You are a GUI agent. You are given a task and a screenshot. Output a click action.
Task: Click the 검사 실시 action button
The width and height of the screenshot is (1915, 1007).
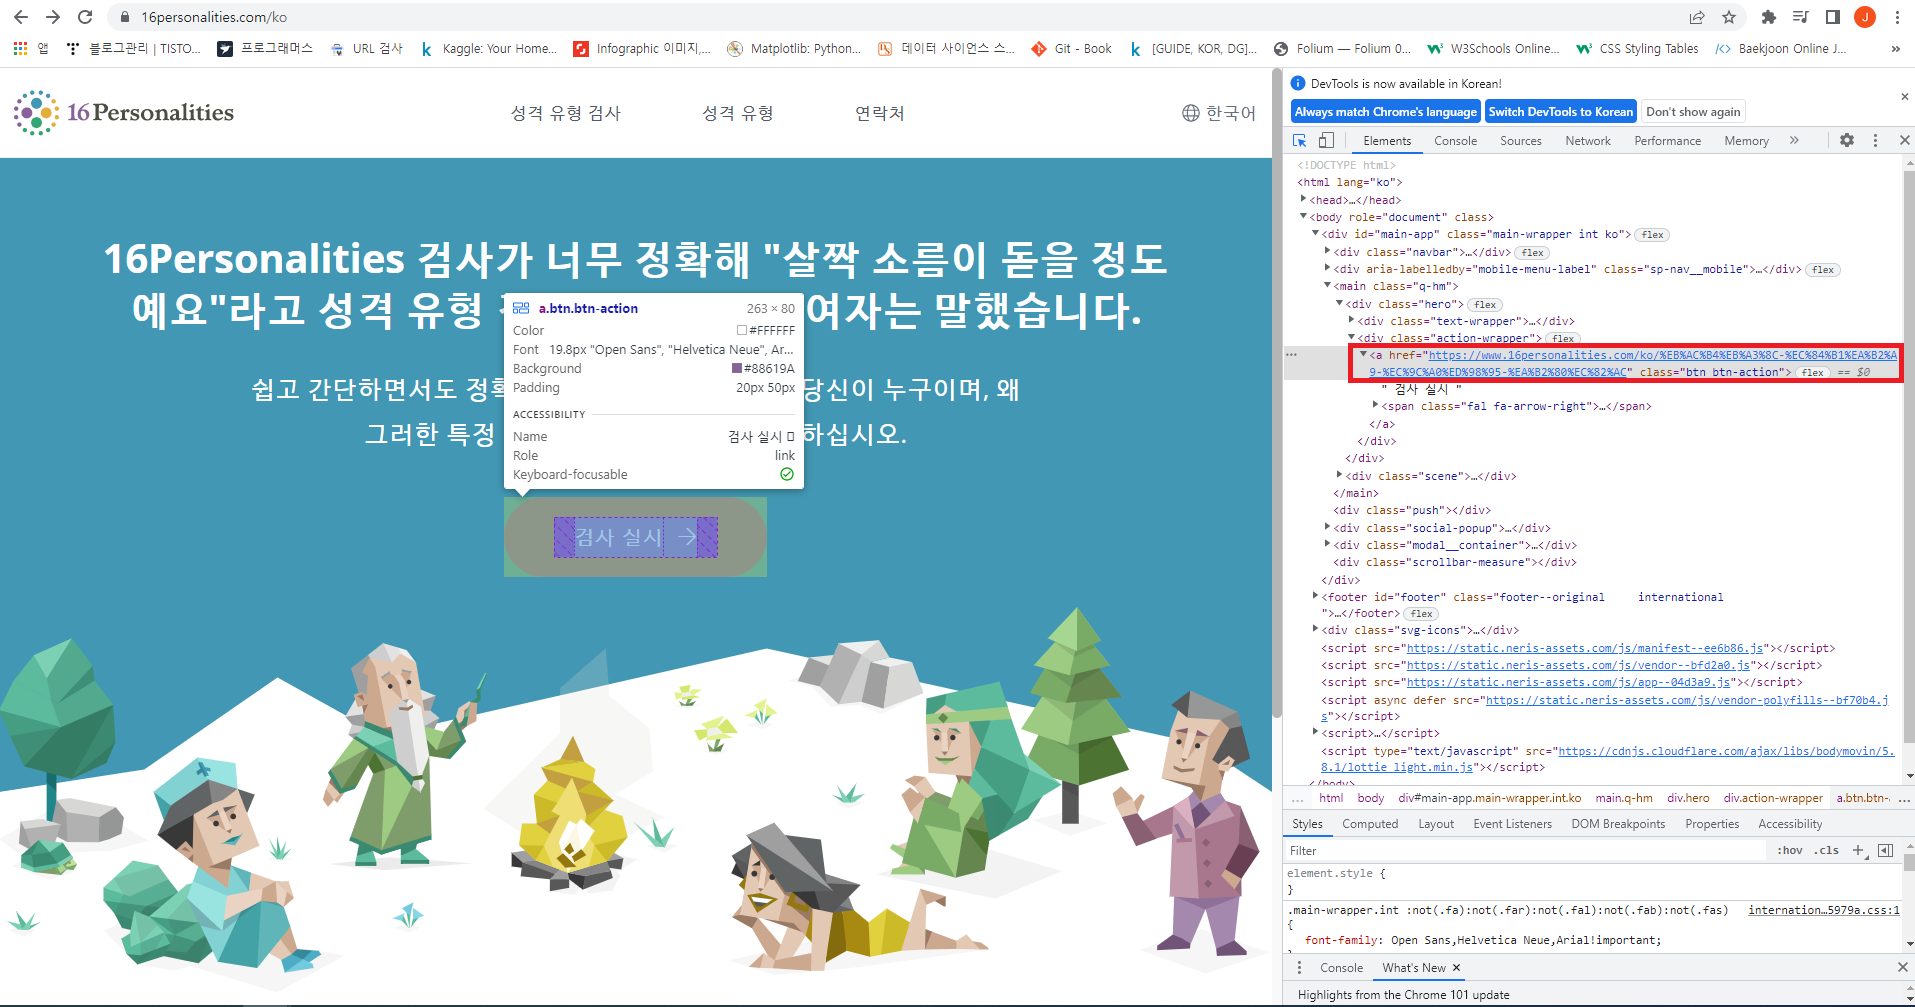[635, 537]
